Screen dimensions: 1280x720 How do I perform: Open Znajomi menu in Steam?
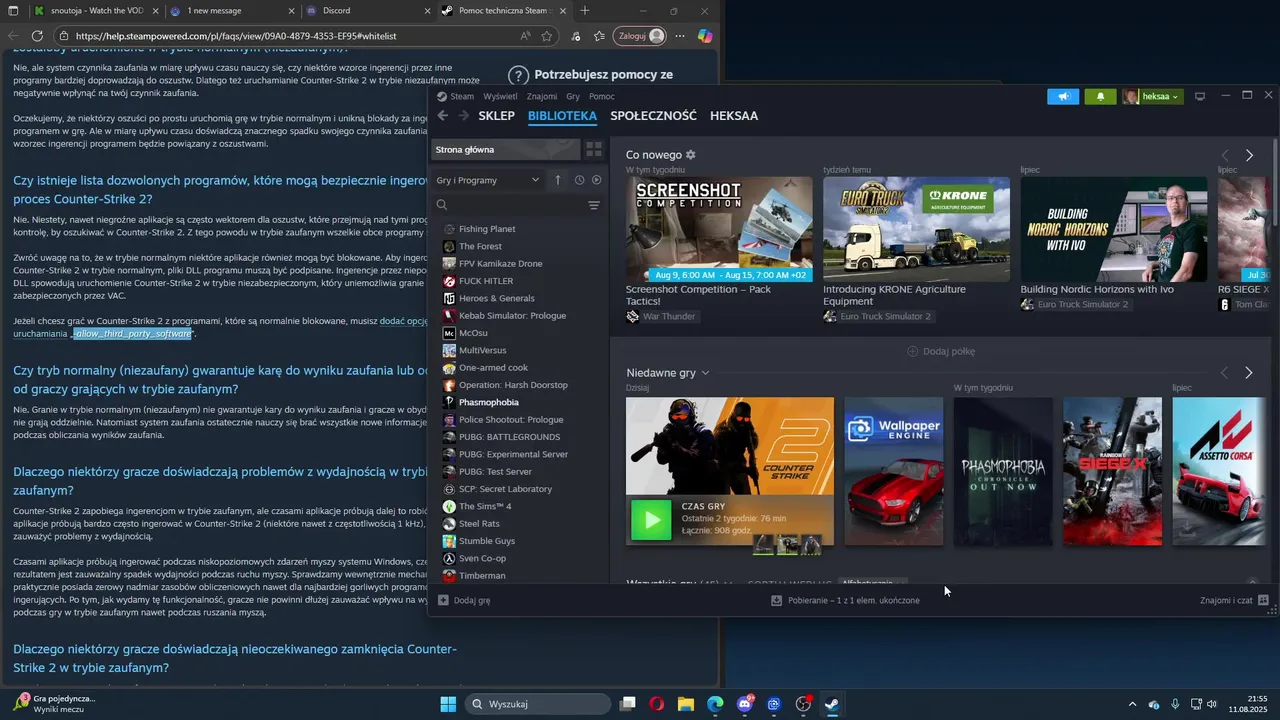pos(542,97)
